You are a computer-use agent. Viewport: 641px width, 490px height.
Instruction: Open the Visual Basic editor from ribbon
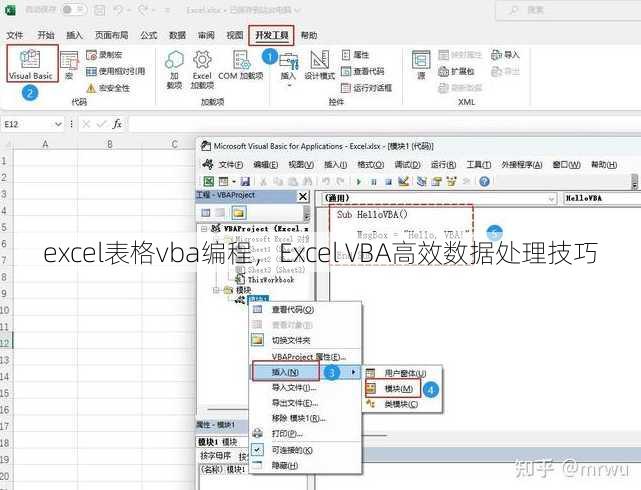[x=31, y=64]
